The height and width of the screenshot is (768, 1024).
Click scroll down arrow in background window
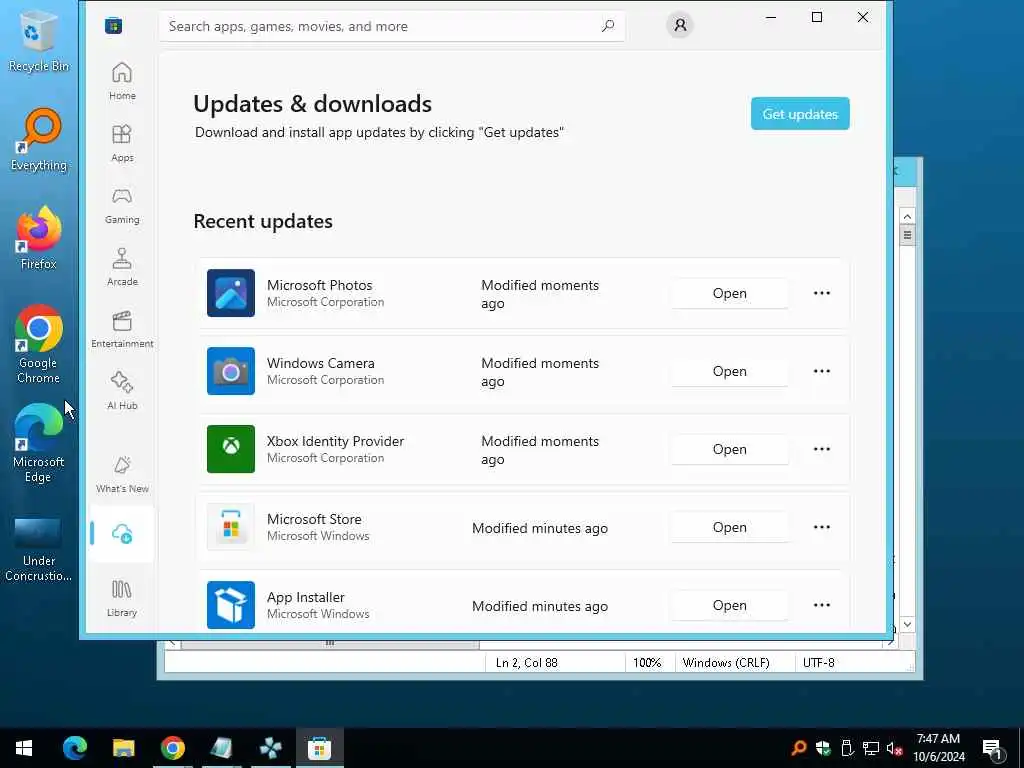(x=907, y=624)
